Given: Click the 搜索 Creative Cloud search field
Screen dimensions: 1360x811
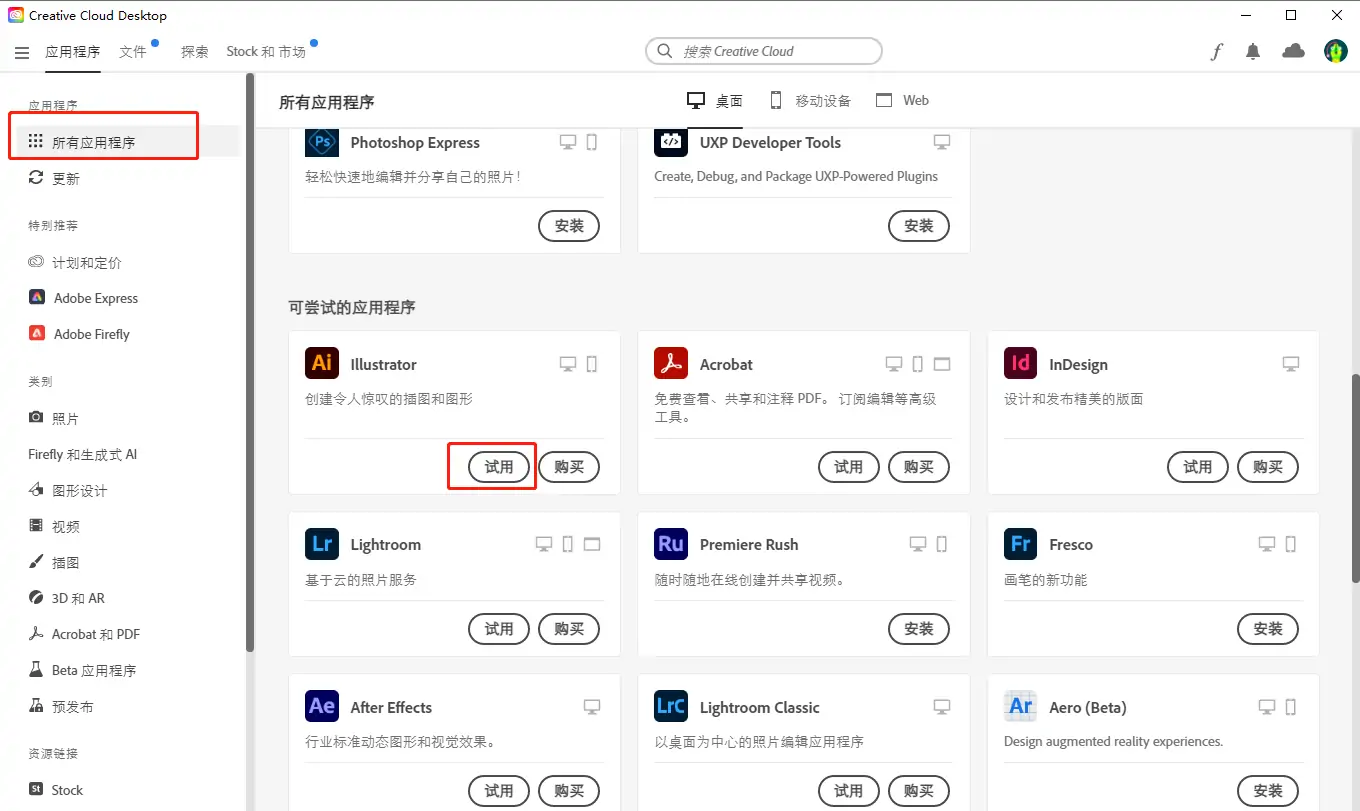Looking at the screenshot, I should pos(763,51).
